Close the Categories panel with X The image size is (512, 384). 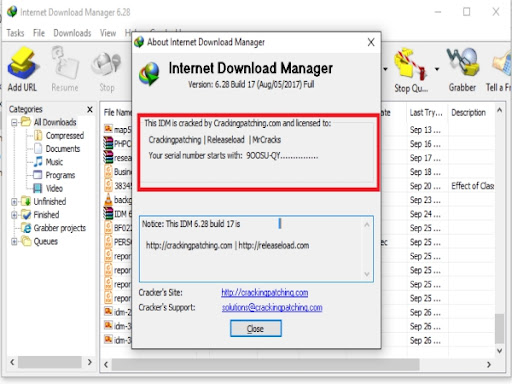90,109
